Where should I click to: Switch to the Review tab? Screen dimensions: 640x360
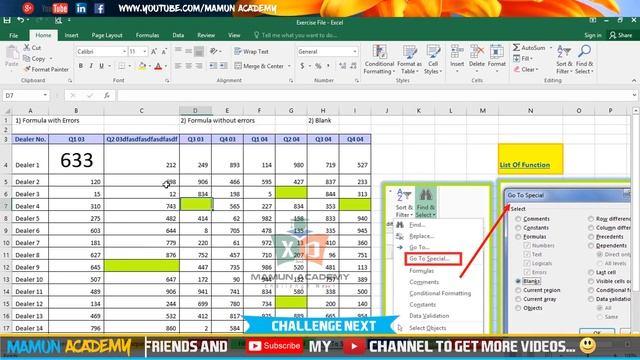coord(206,35)
